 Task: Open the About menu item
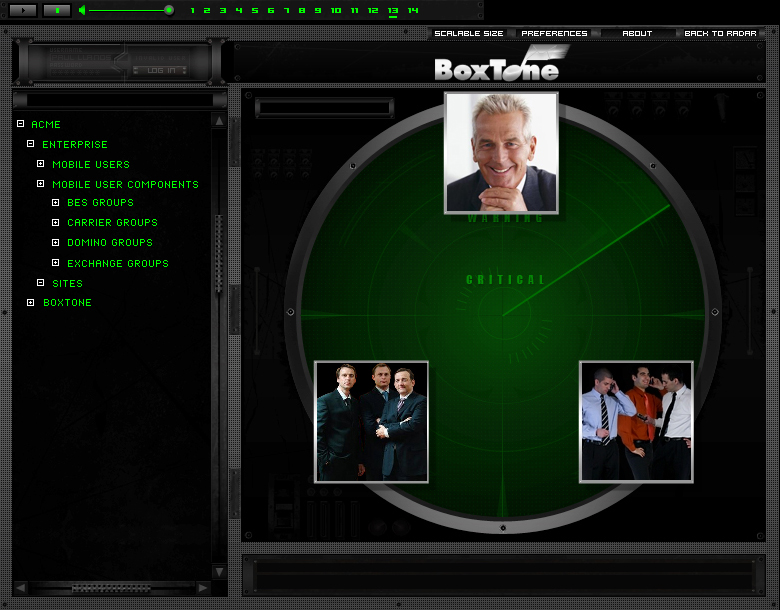637,33
